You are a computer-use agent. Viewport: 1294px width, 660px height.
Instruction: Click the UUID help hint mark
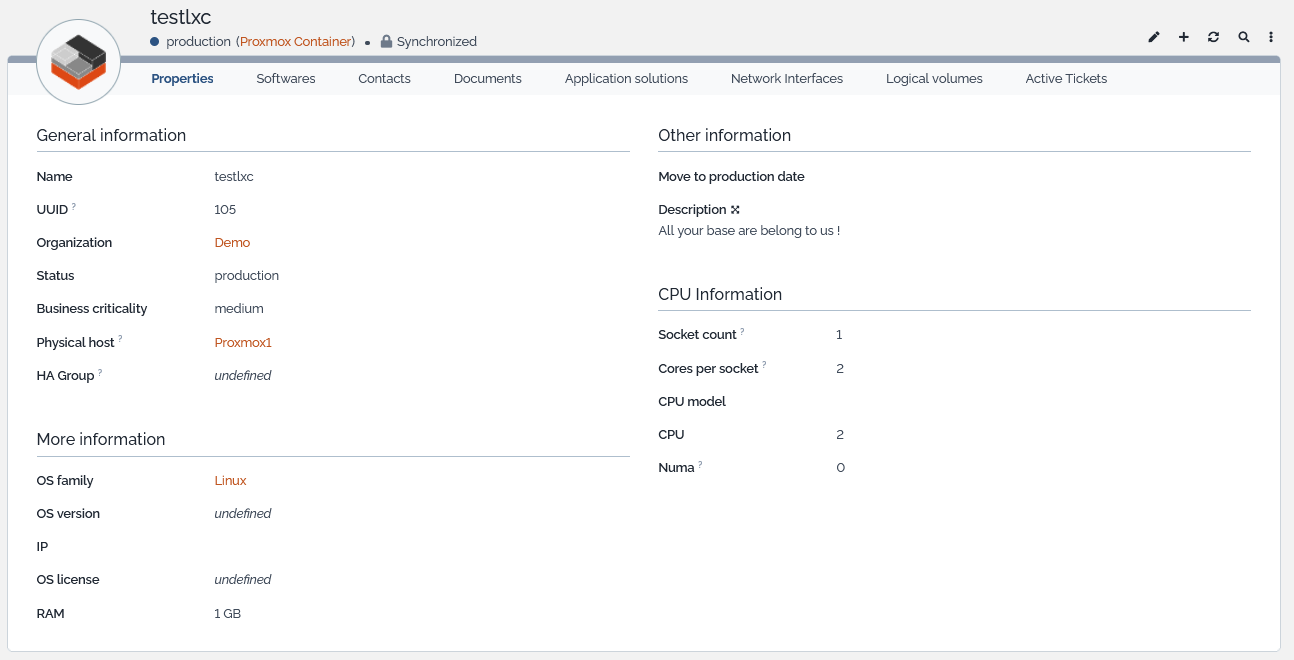[x=74, y=206]
